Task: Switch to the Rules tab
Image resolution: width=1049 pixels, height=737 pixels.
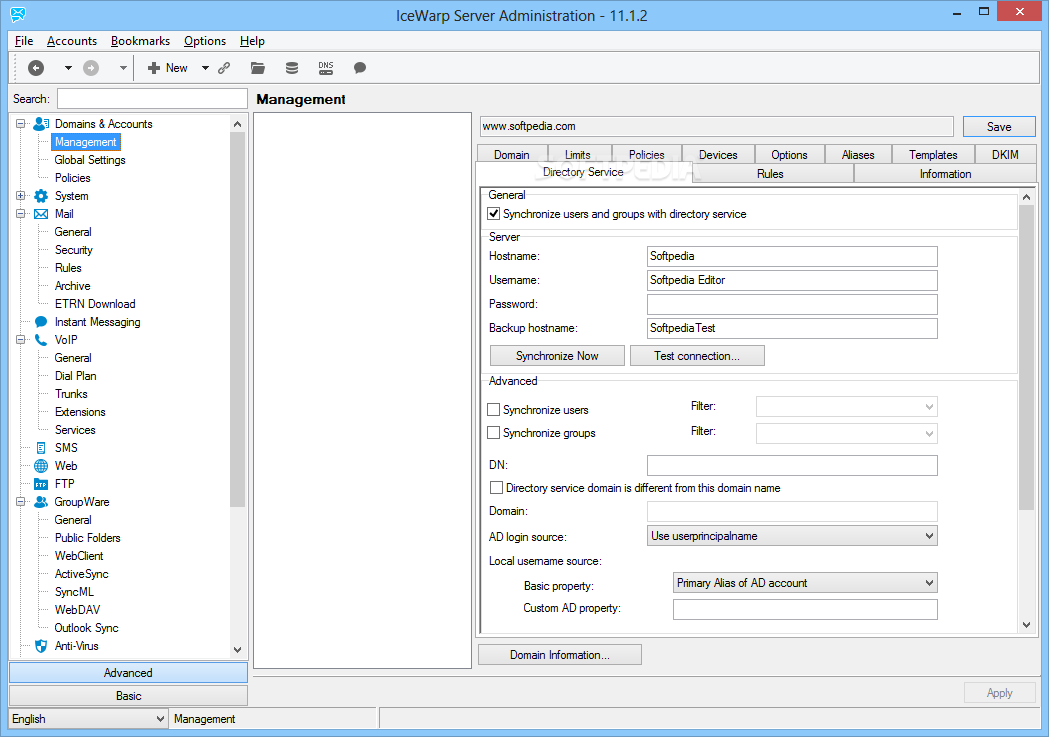Action: (x=770, y=173)
